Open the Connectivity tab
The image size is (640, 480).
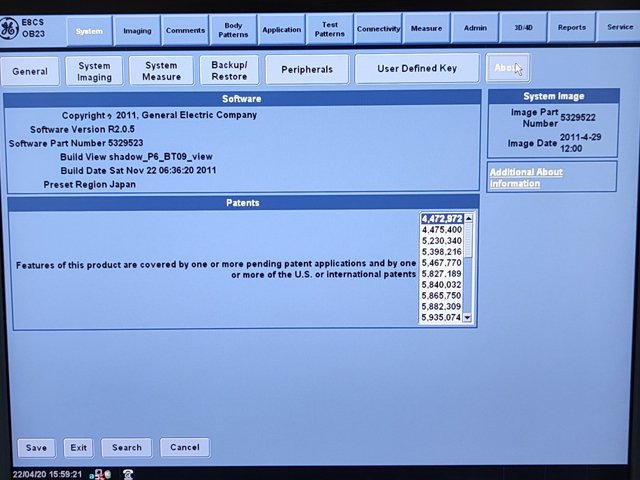[378, 29]
